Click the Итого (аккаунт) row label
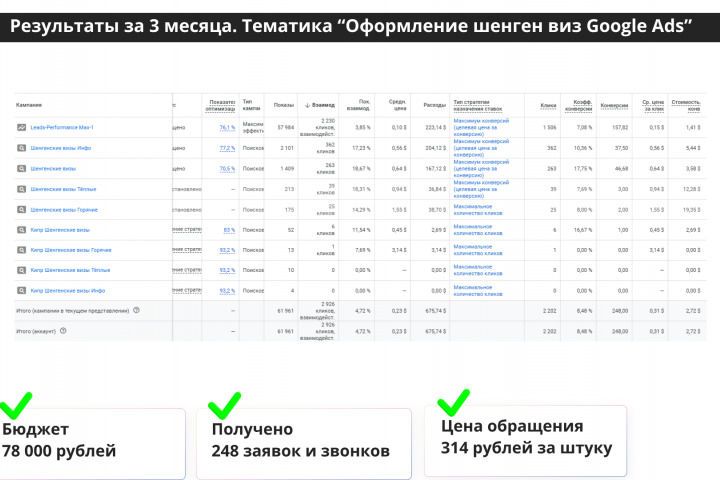Screen dimensions: 720x480 pos(36,331)
